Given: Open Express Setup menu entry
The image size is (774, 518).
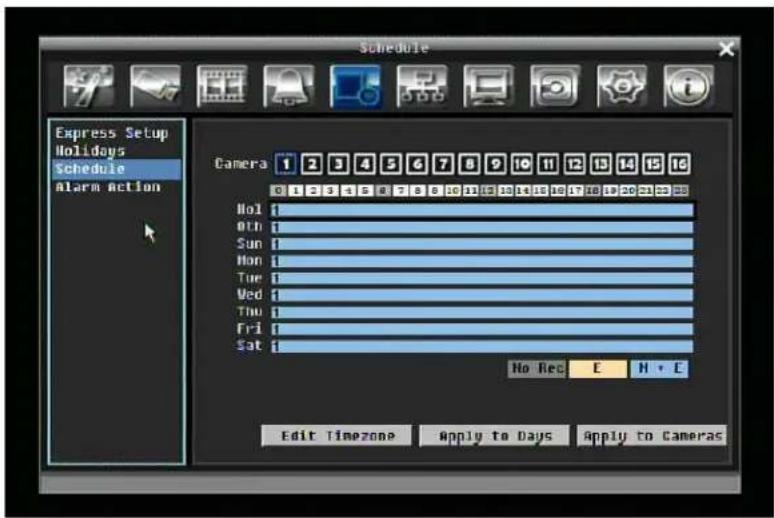Looking at the screenshot, I should 112,133.
